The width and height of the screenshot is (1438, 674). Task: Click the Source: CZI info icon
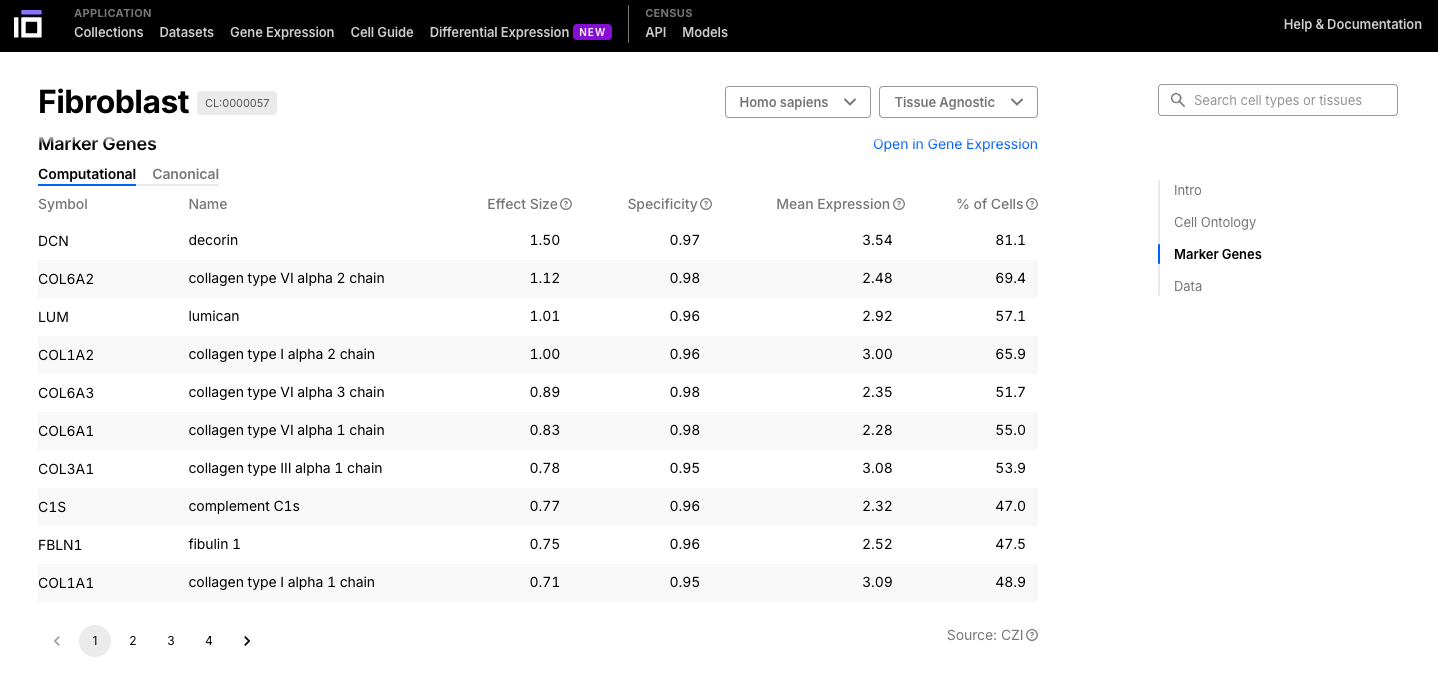pyautogui.click(x=1032, y=635)
